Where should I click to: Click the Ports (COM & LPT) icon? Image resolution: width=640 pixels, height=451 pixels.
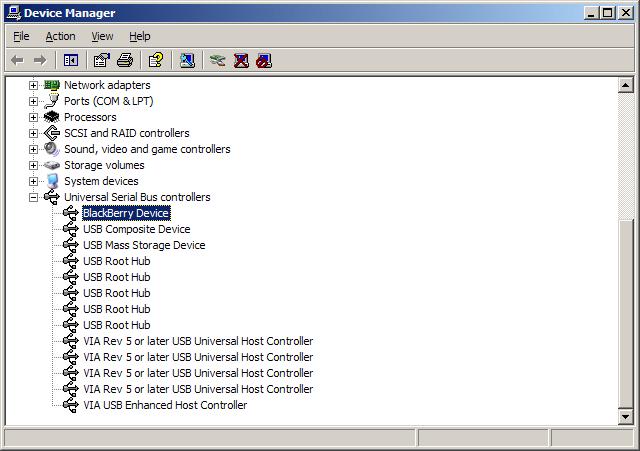[52, 101]
